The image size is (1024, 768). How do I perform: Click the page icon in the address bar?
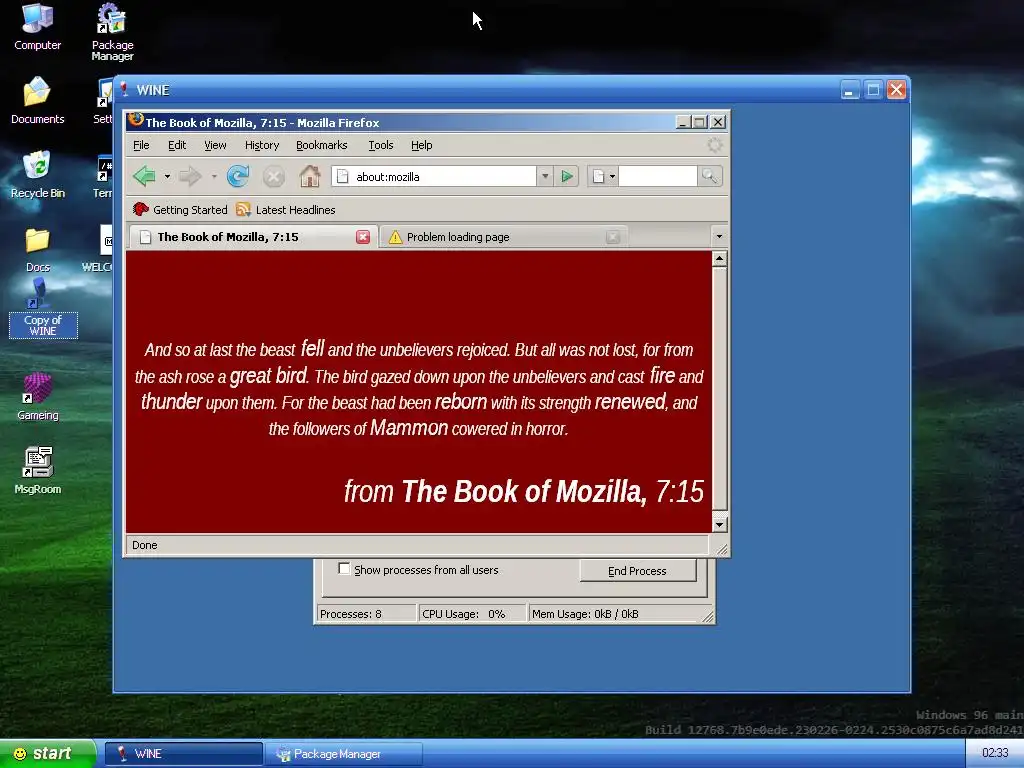tap(343, 176)
